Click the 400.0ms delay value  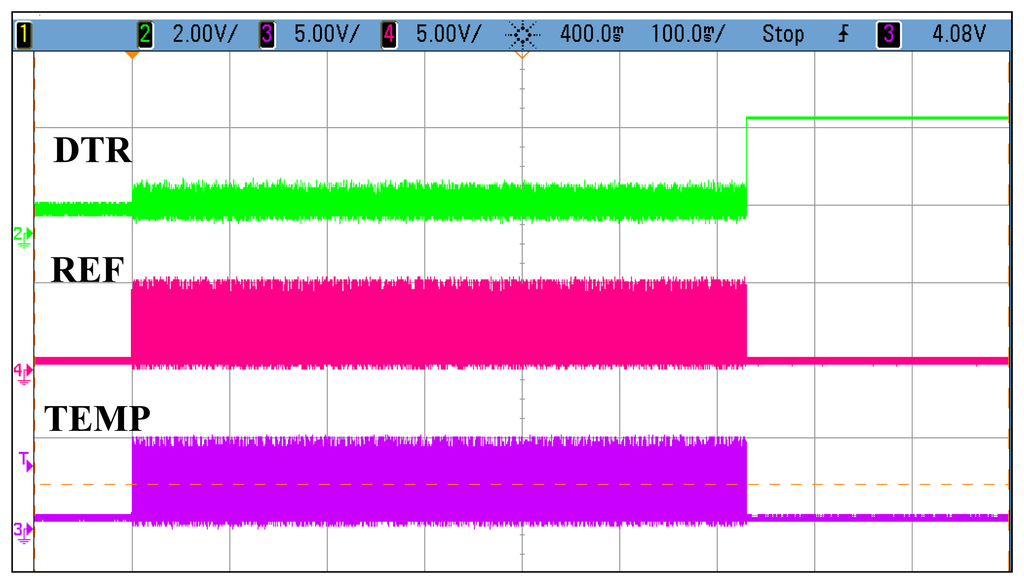[x=592, y=36]
